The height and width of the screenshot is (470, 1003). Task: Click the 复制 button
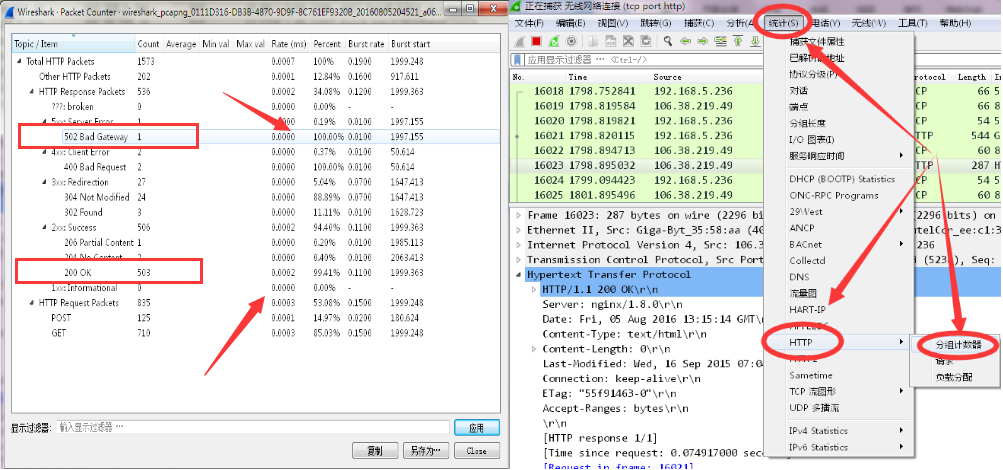(375, 451)
